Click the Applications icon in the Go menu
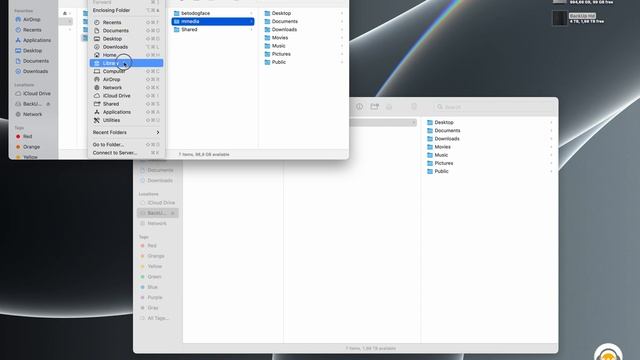The width and height of the screenshot is (640, 360). pyautogui.click(x=97, y=112)
